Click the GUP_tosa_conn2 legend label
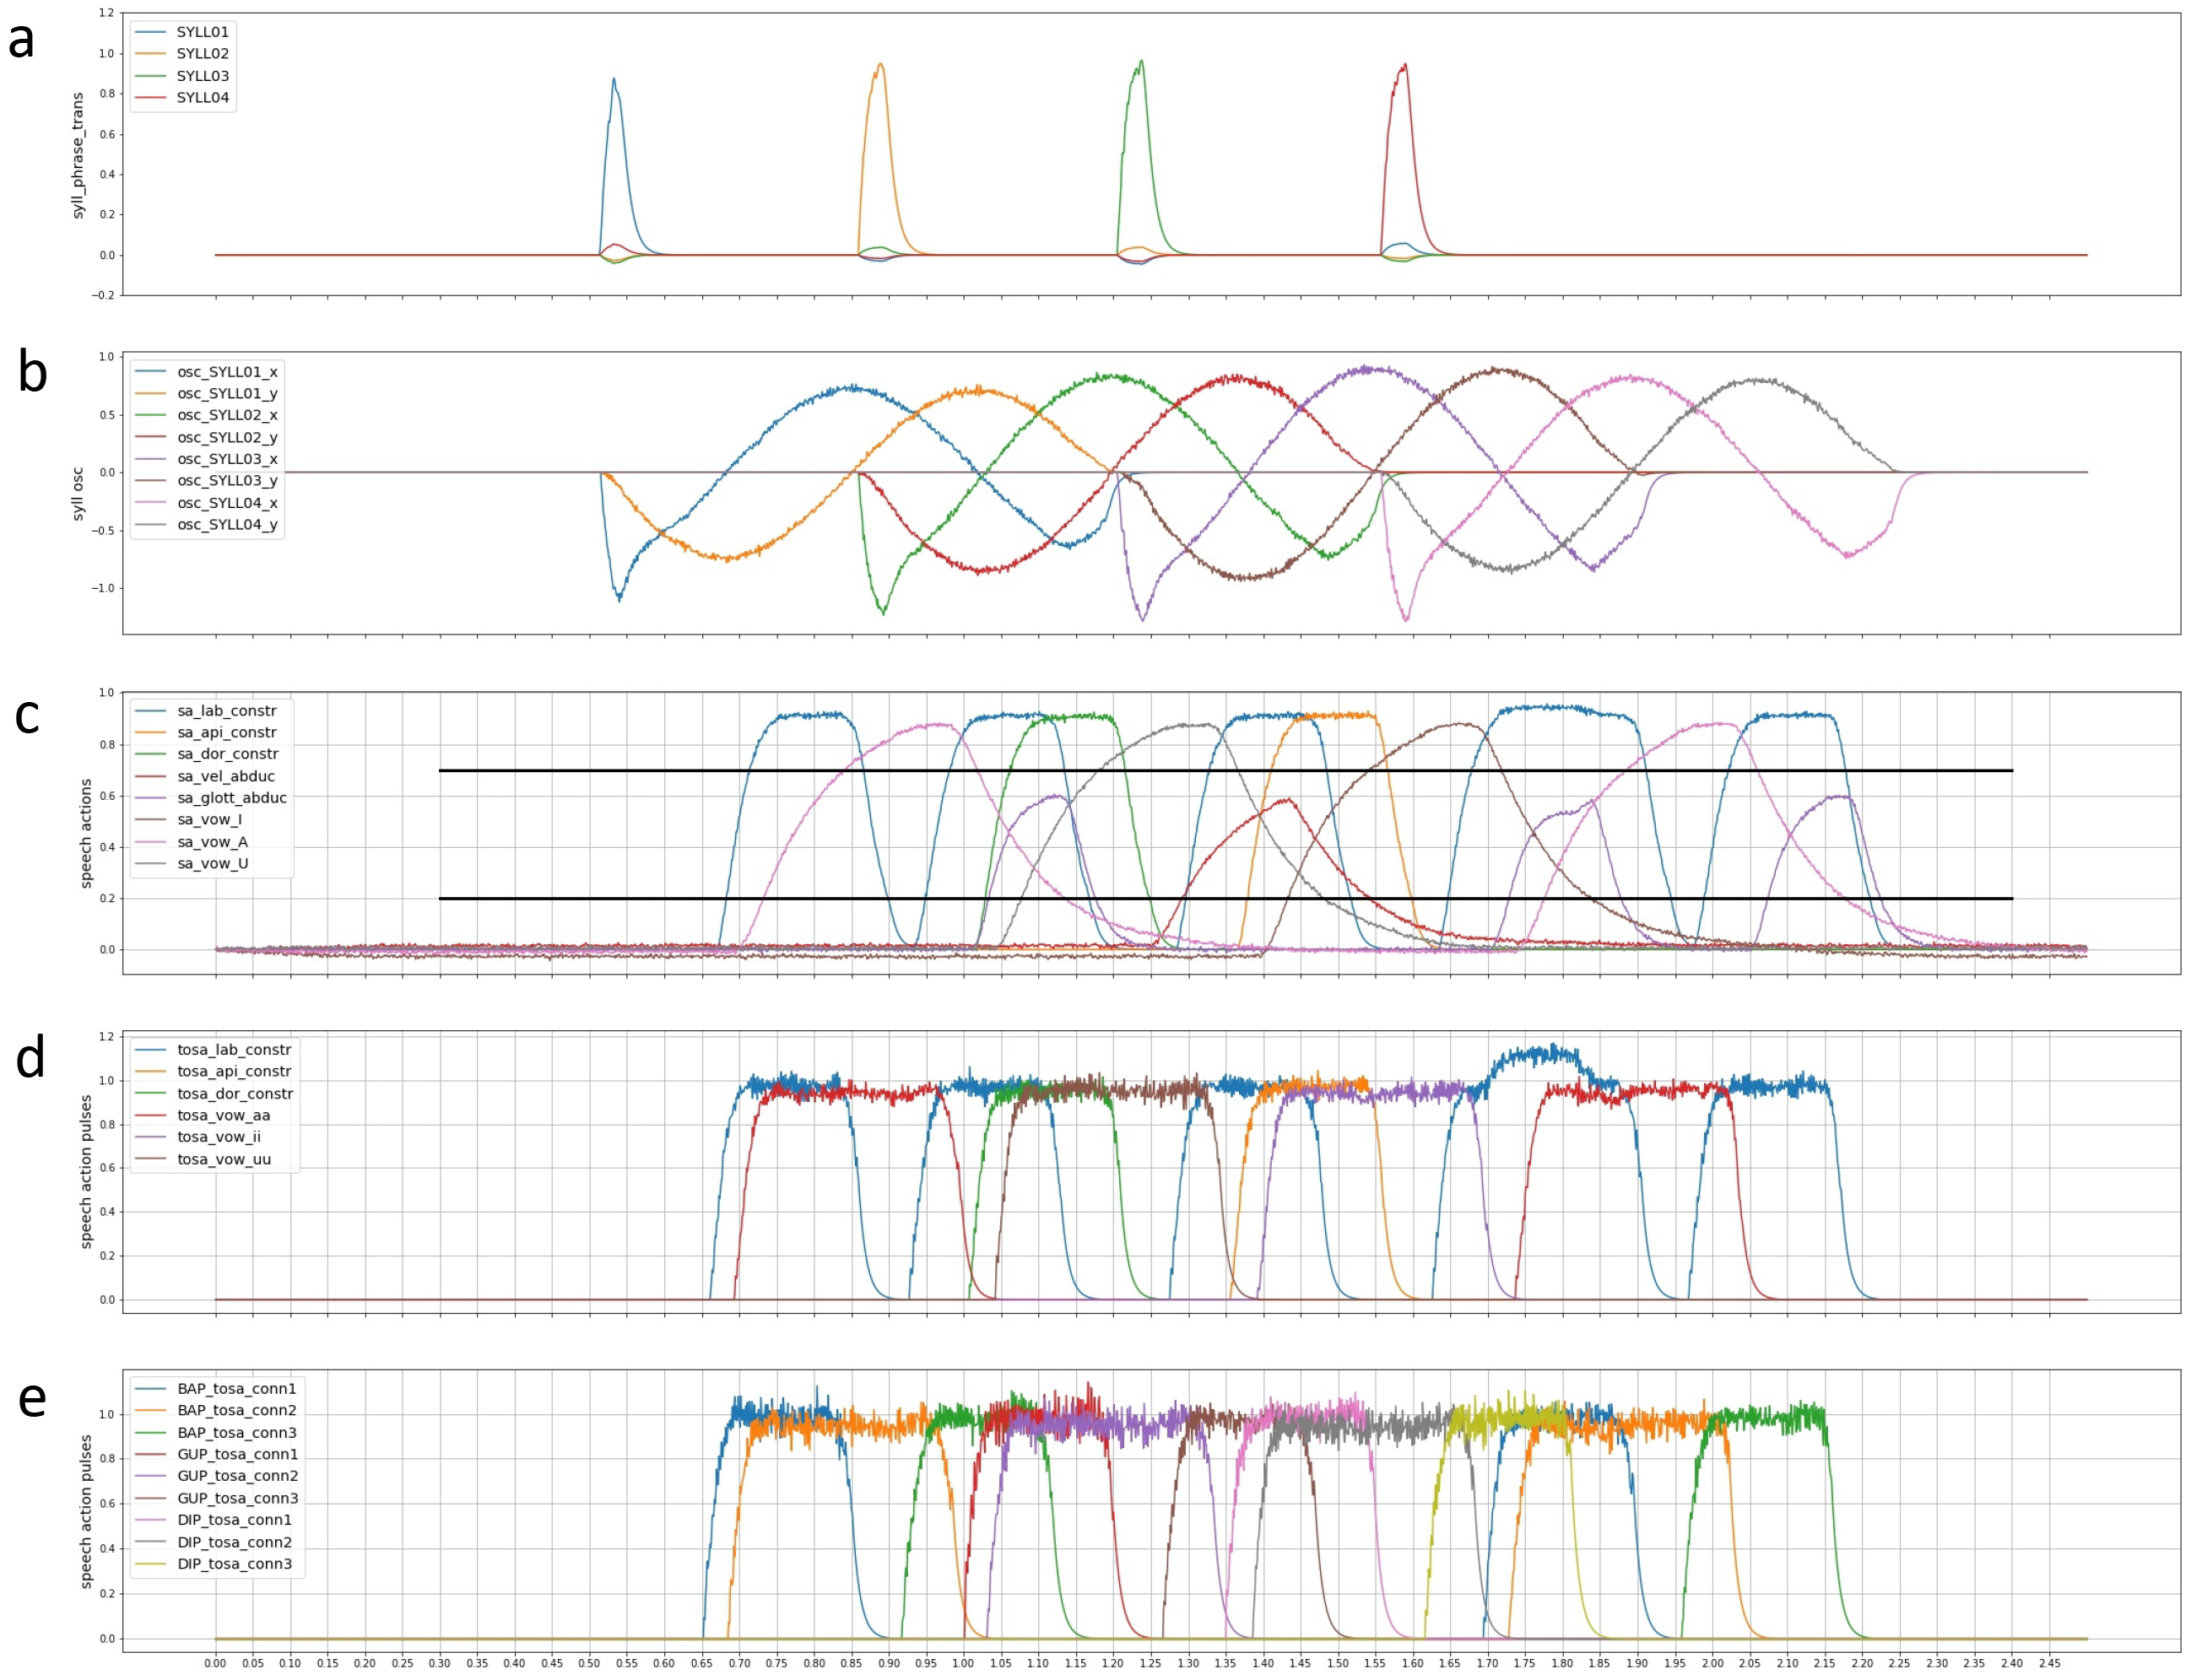This screenshot has height=1680, width=2202. (x=238, y=1476)
